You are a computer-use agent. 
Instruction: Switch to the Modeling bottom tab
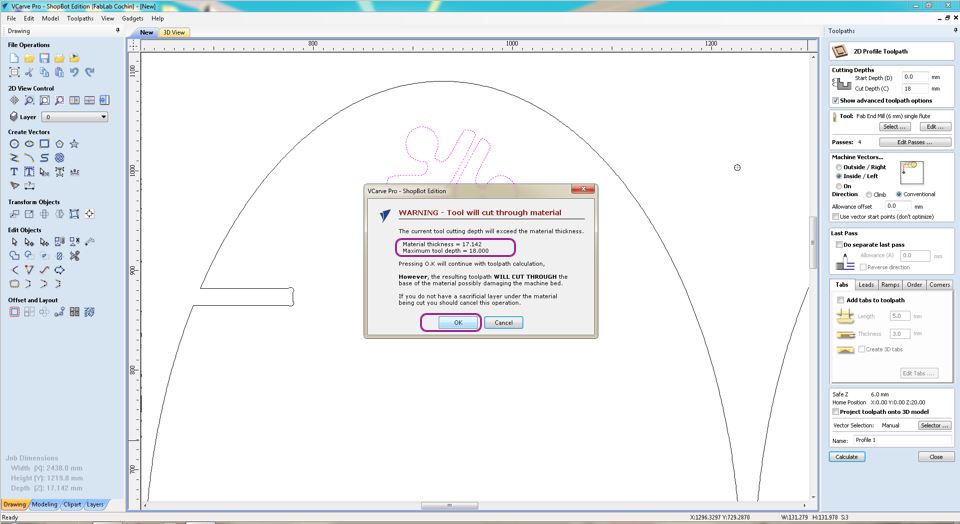(44, 504)
